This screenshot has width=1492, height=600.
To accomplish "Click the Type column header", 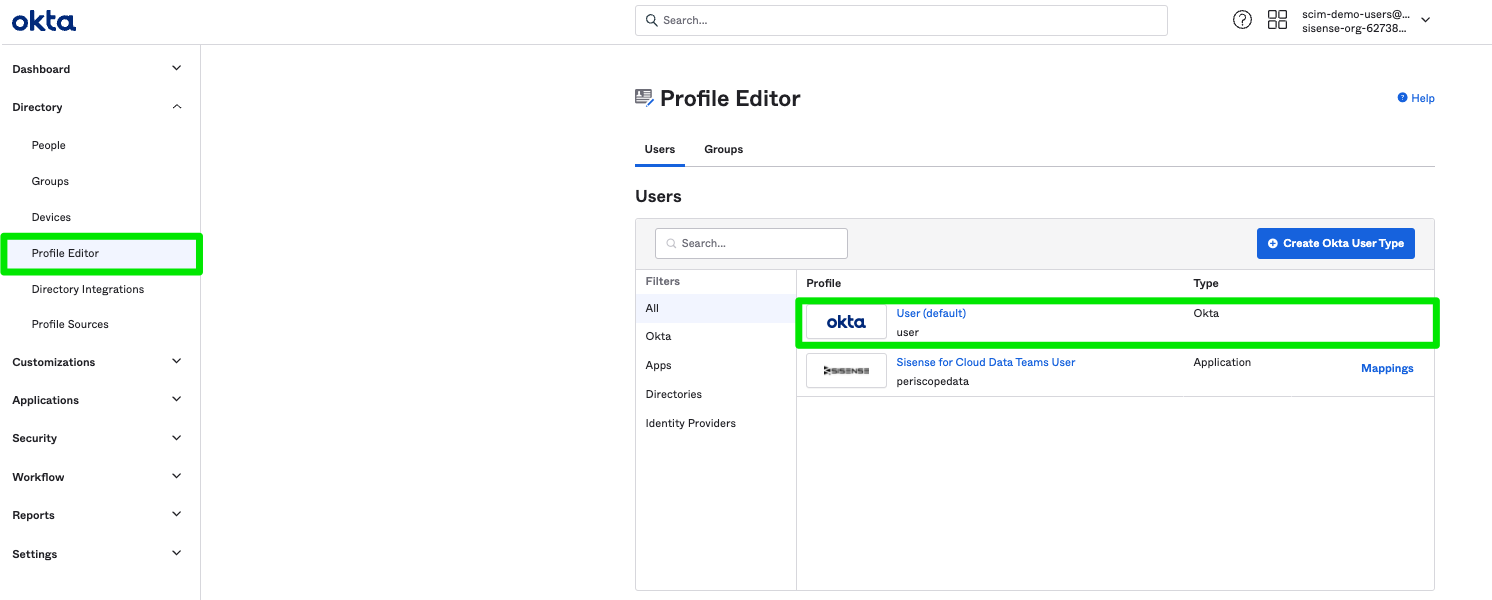I will [x=1206, y=283].
